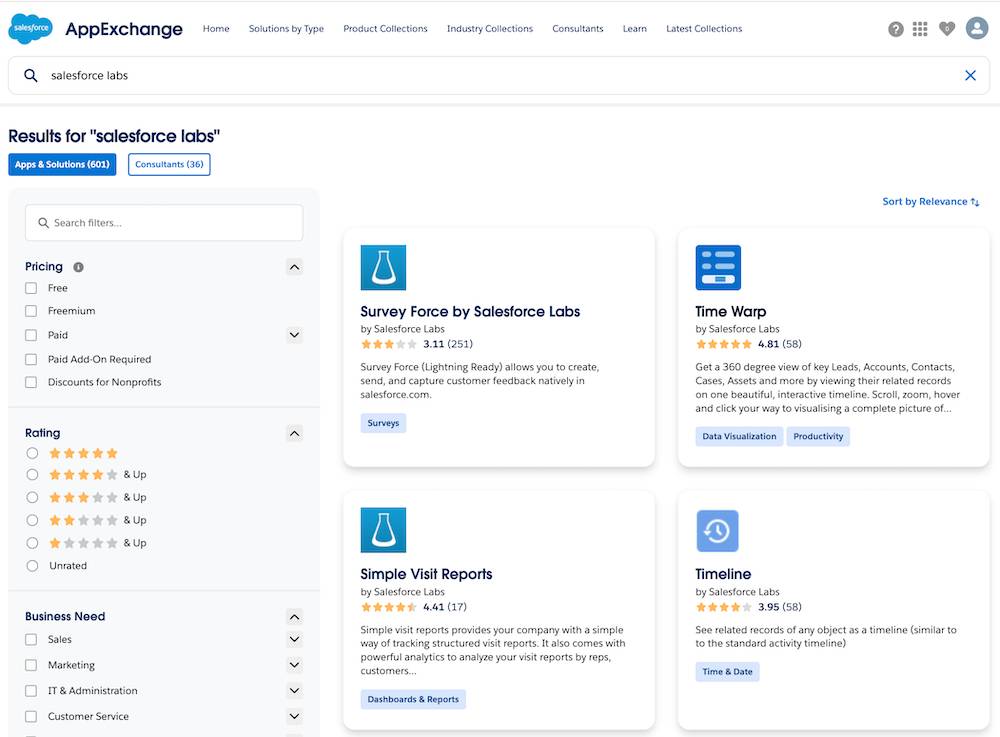
Task: Open the Timeline listing title
Action: coord(723,574)
